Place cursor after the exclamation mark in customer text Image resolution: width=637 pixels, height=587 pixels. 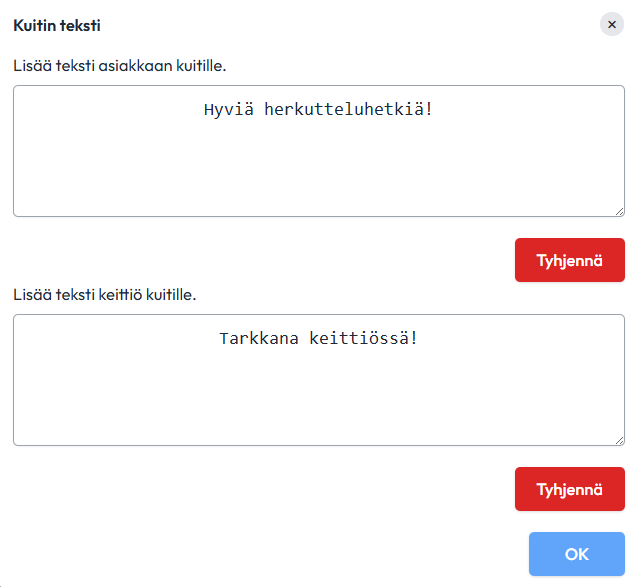pyautogui.click(x=434, y=109)
